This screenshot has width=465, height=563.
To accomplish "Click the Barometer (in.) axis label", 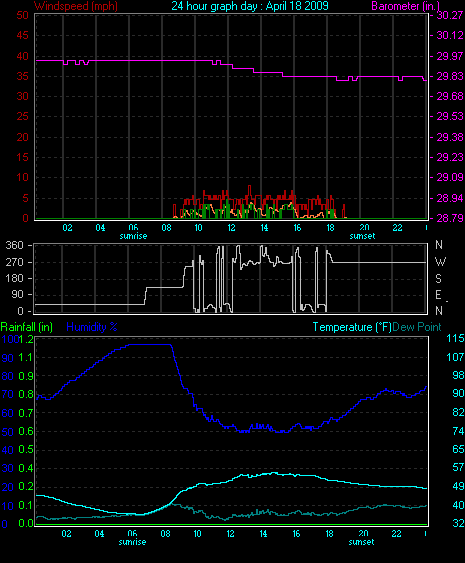I will [406, 6].
